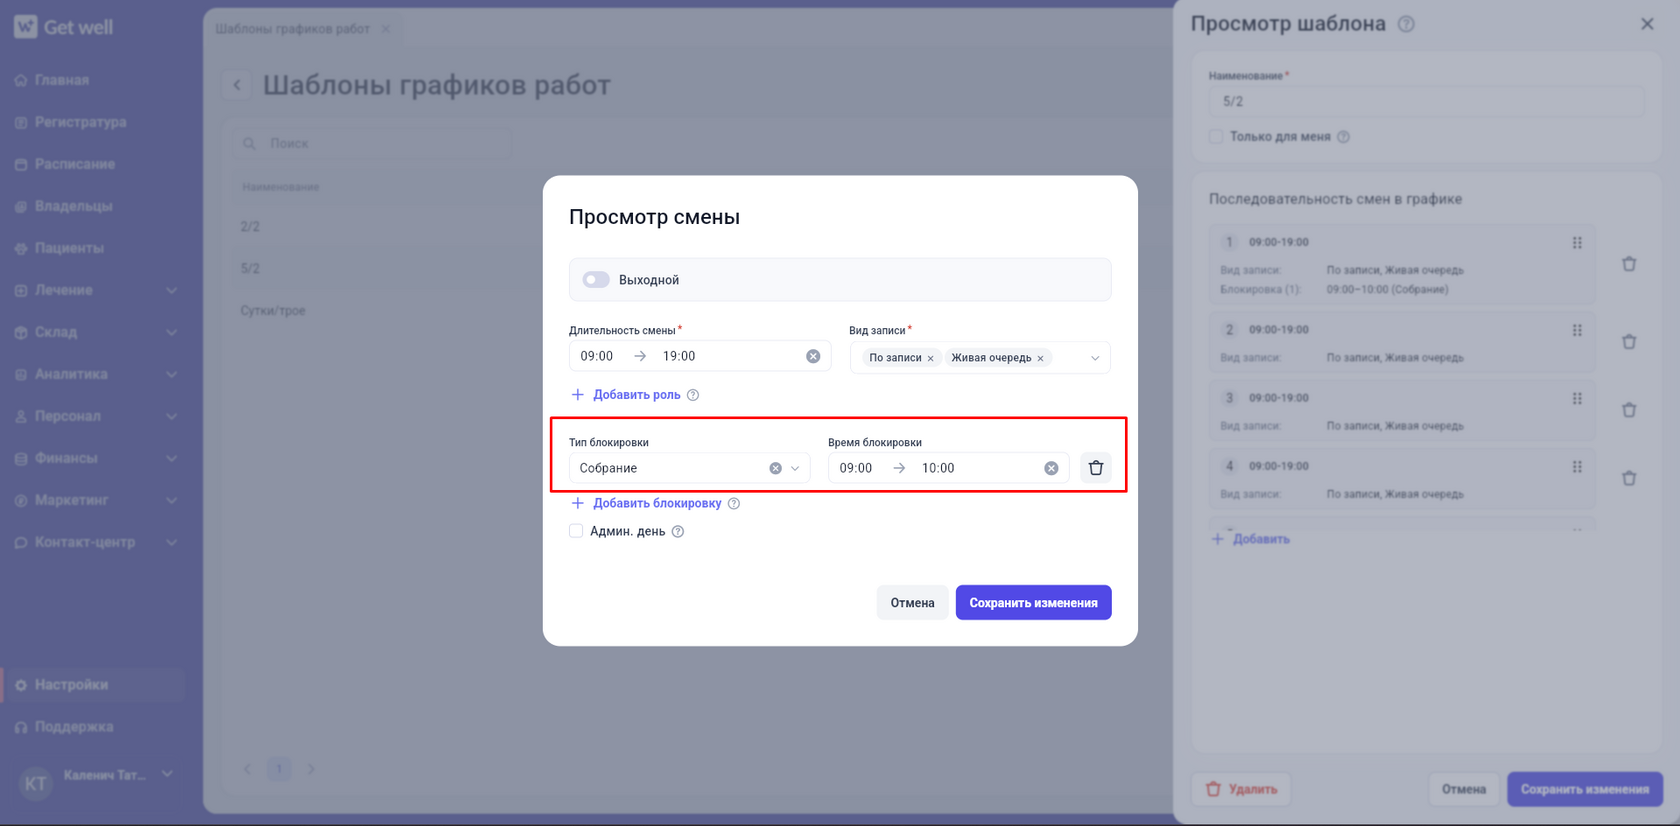Grab drag handle of shift 4
This screenshot has width=1680, height=826.
pos(1577,467)
